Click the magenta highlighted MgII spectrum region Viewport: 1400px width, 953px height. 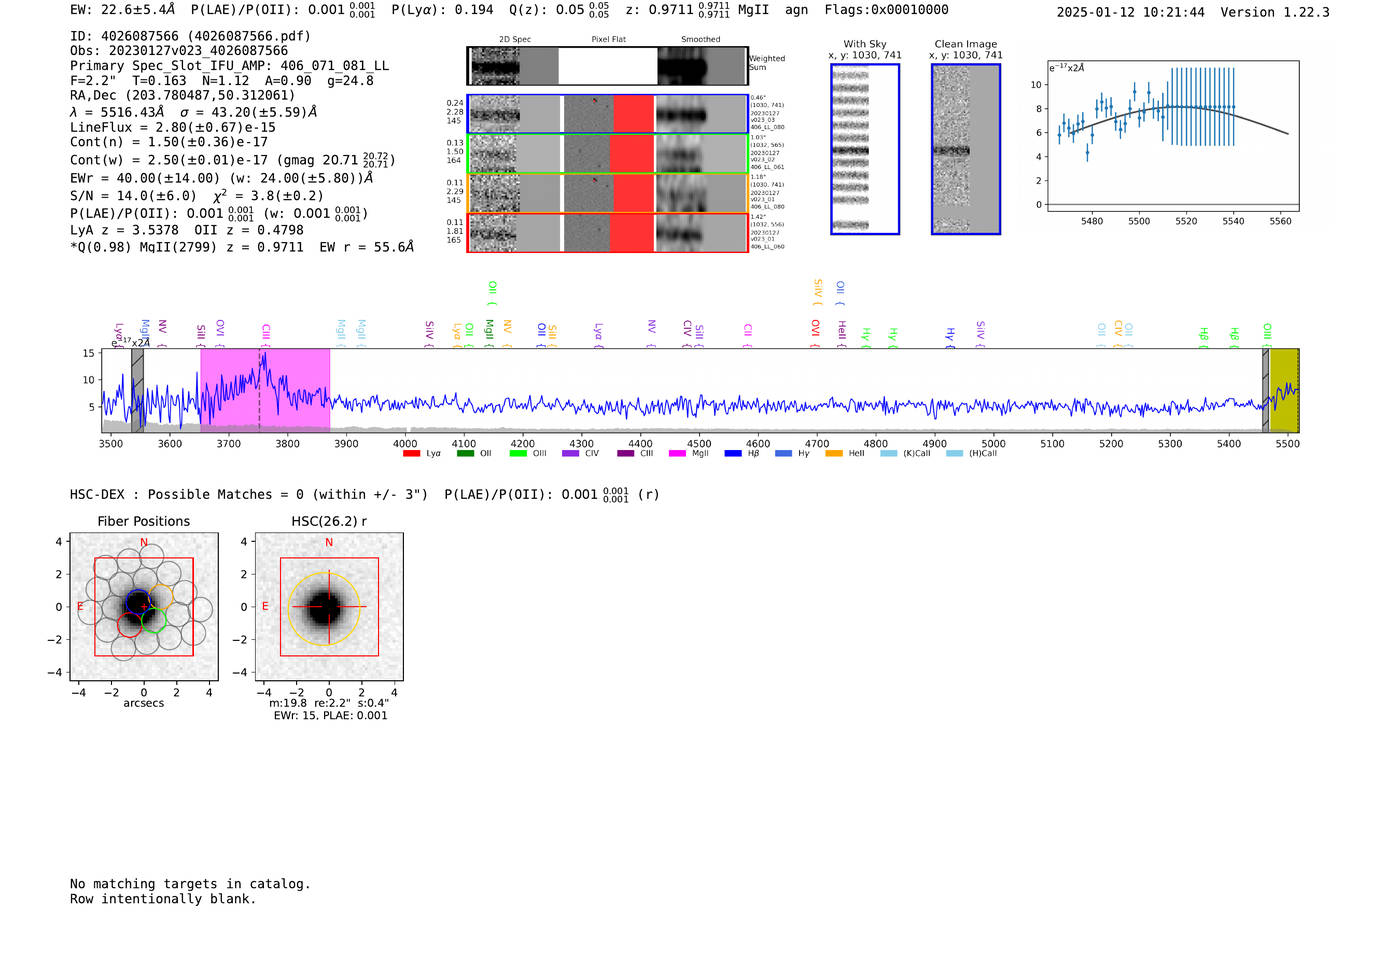point(265,390)
